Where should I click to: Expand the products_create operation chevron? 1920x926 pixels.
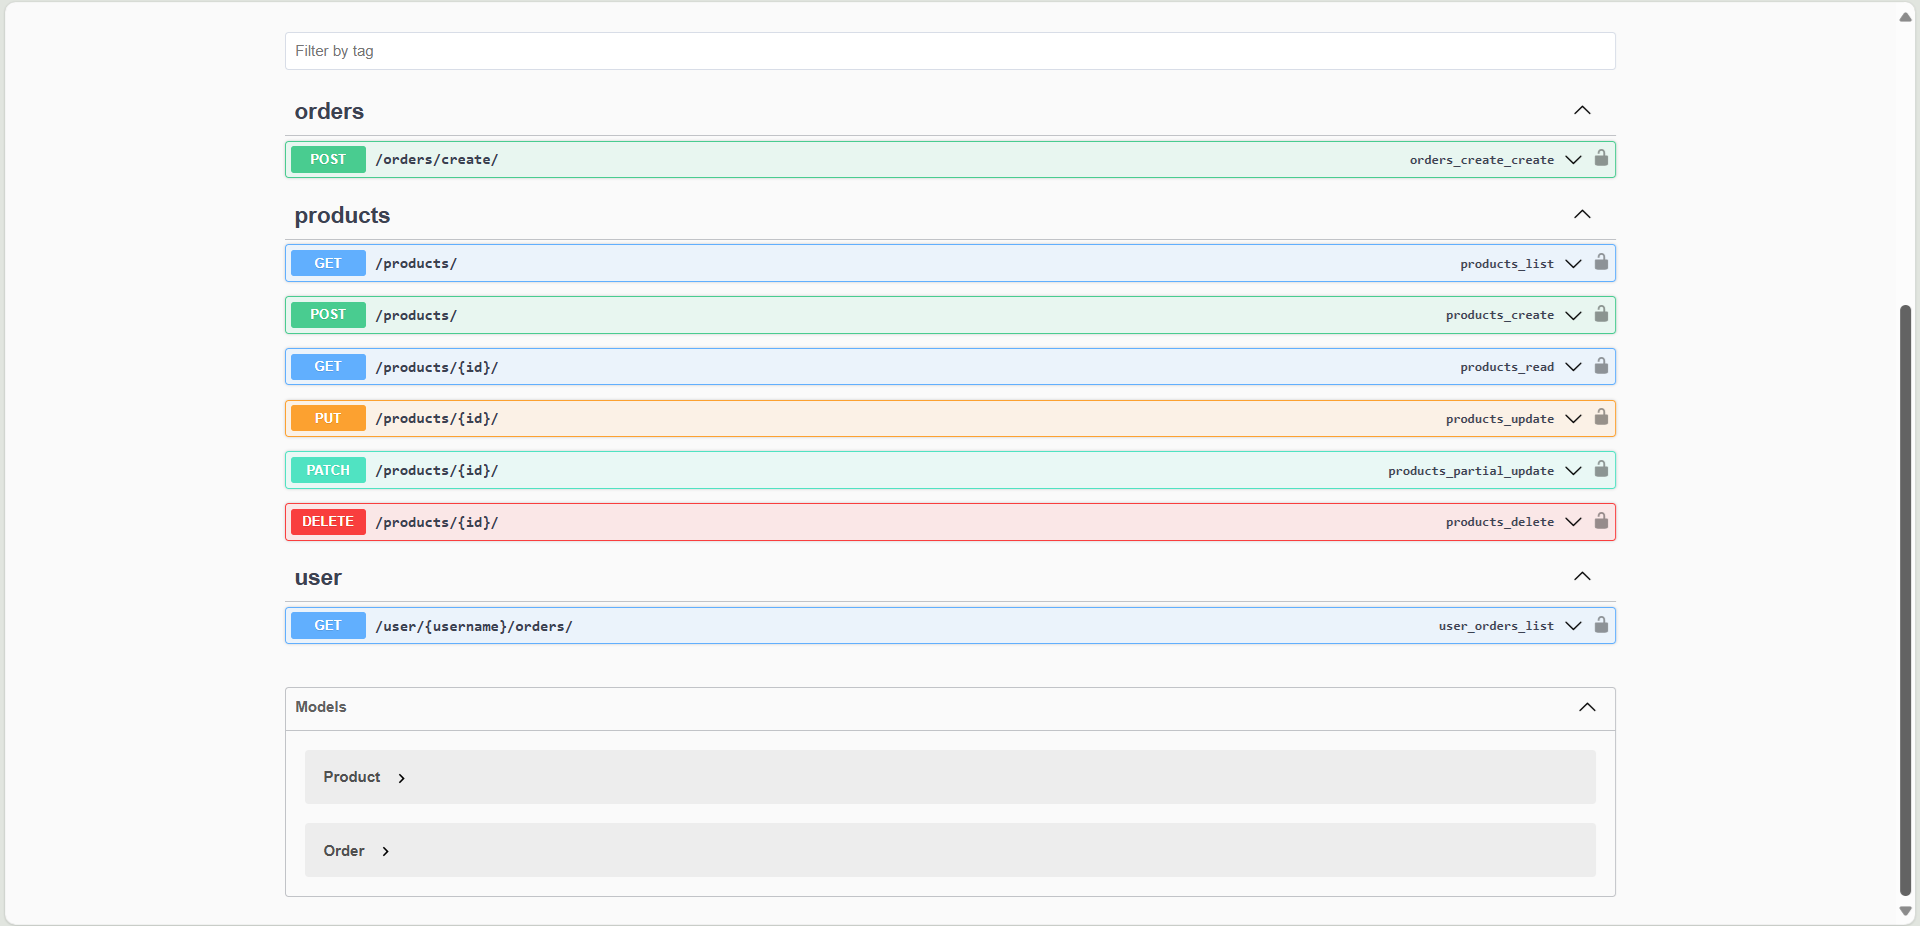(1573, 315)
